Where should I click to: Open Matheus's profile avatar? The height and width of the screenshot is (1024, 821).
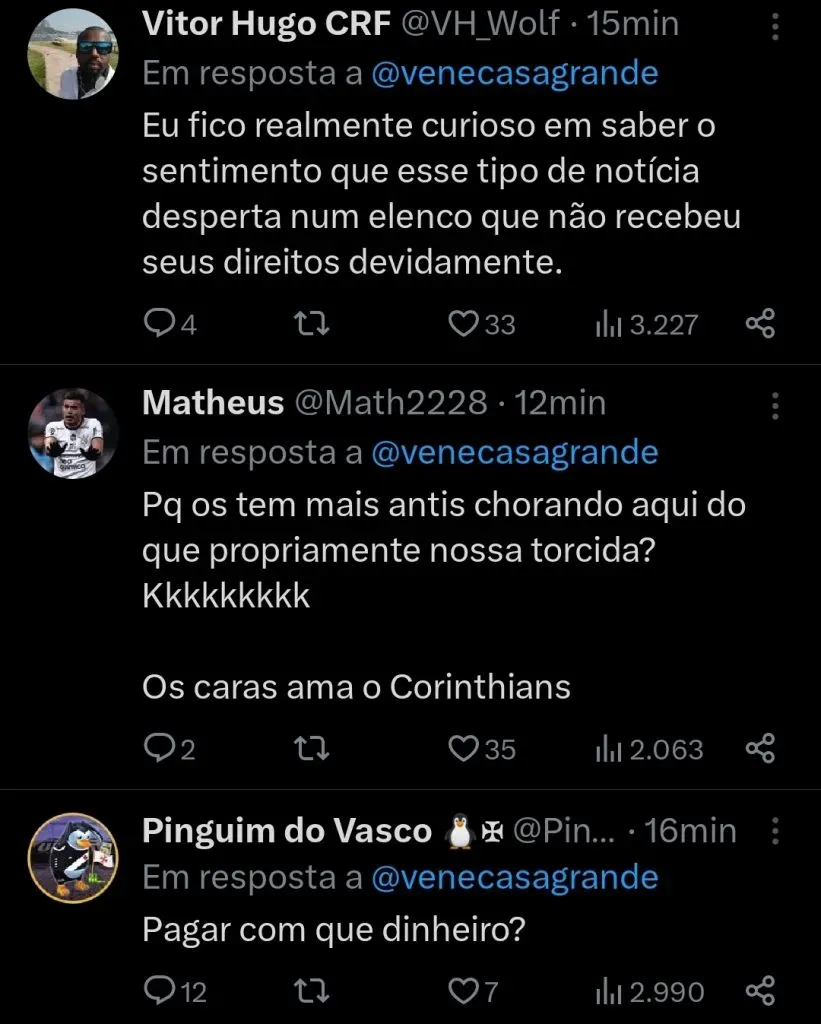point(71,433)
